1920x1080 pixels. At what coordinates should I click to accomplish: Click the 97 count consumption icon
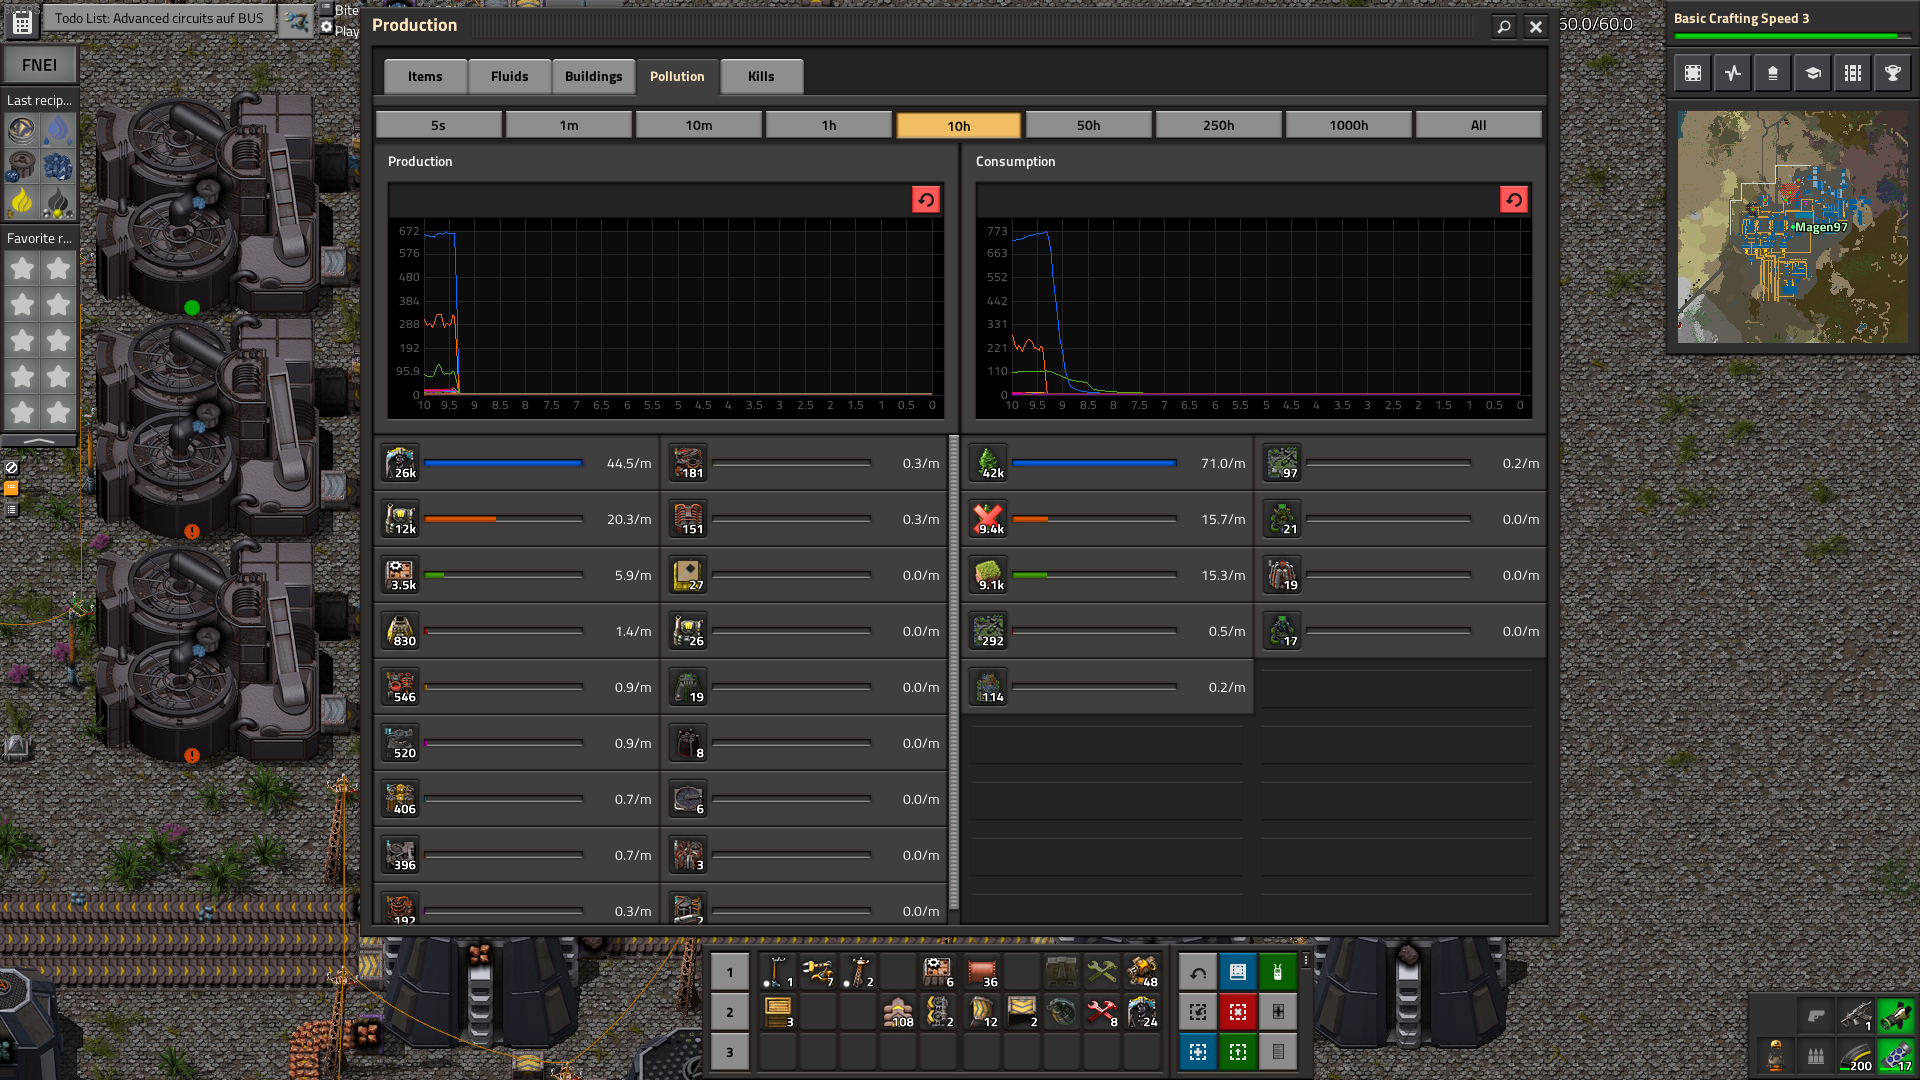click(x=1283, y=463)
